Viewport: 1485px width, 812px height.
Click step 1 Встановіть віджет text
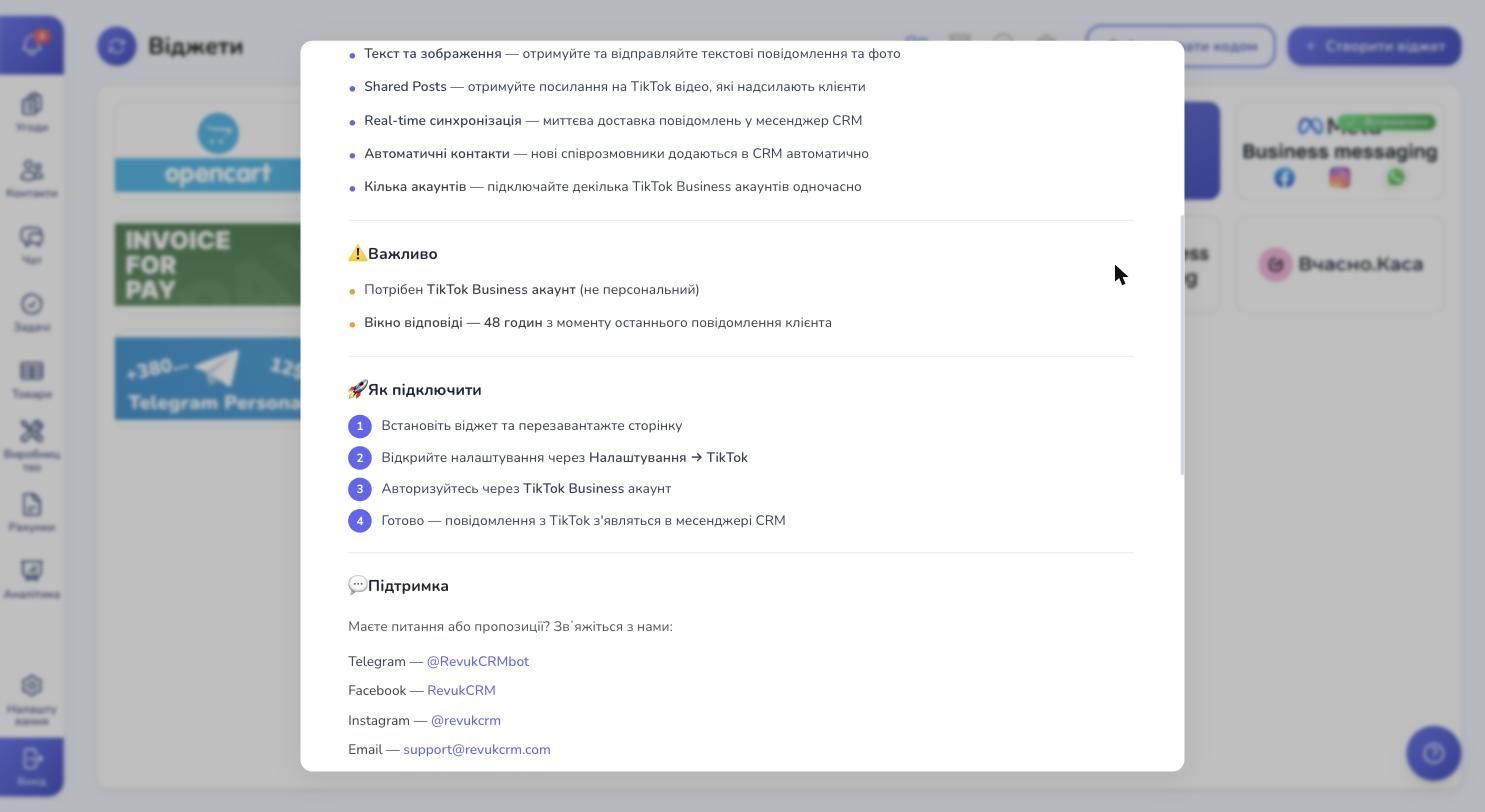pos(531,426)
